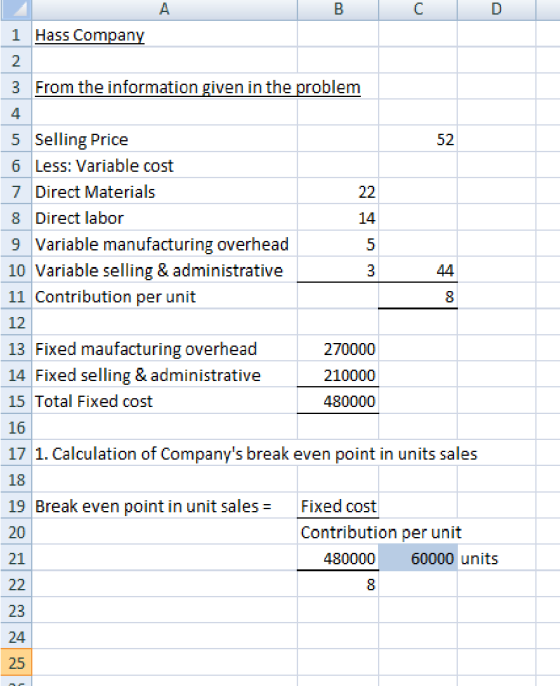
Task: Select row 15 header
Action: (x=16, y=401)
